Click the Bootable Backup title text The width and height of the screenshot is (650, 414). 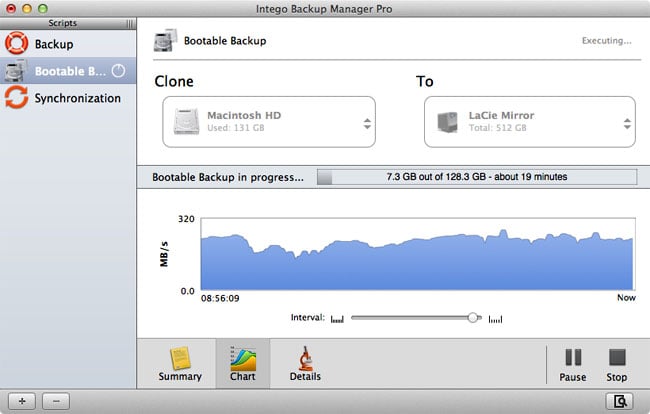(x=225, y=41)
